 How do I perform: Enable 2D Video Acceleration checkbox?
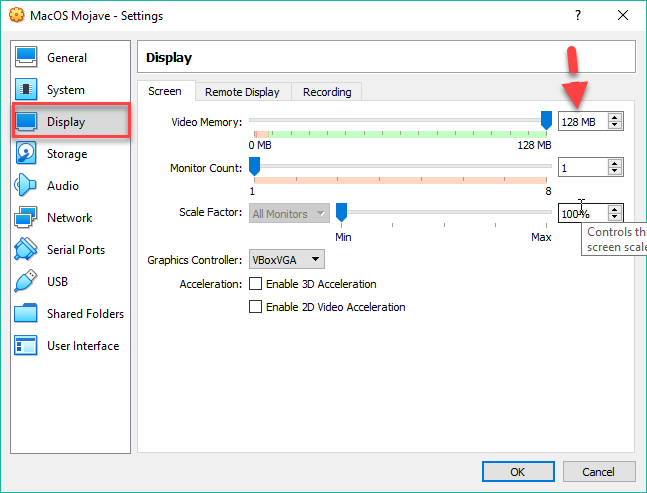(255, 307)
